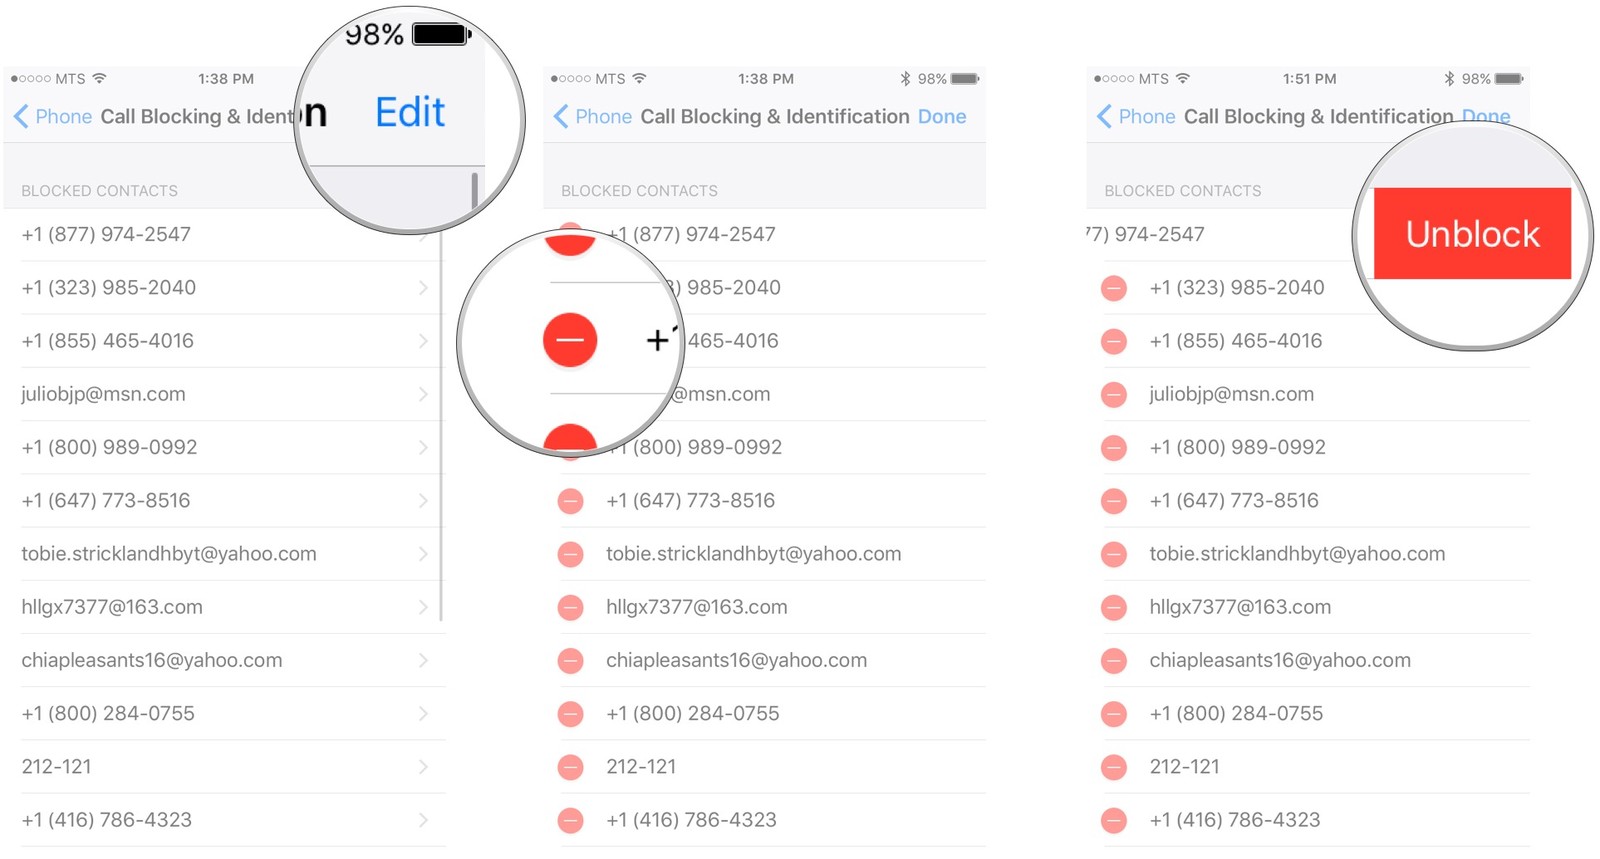Tap minus beside +1 (855) 465-4016, third screen
The image size is (1600, 859).
[1114, 342]
